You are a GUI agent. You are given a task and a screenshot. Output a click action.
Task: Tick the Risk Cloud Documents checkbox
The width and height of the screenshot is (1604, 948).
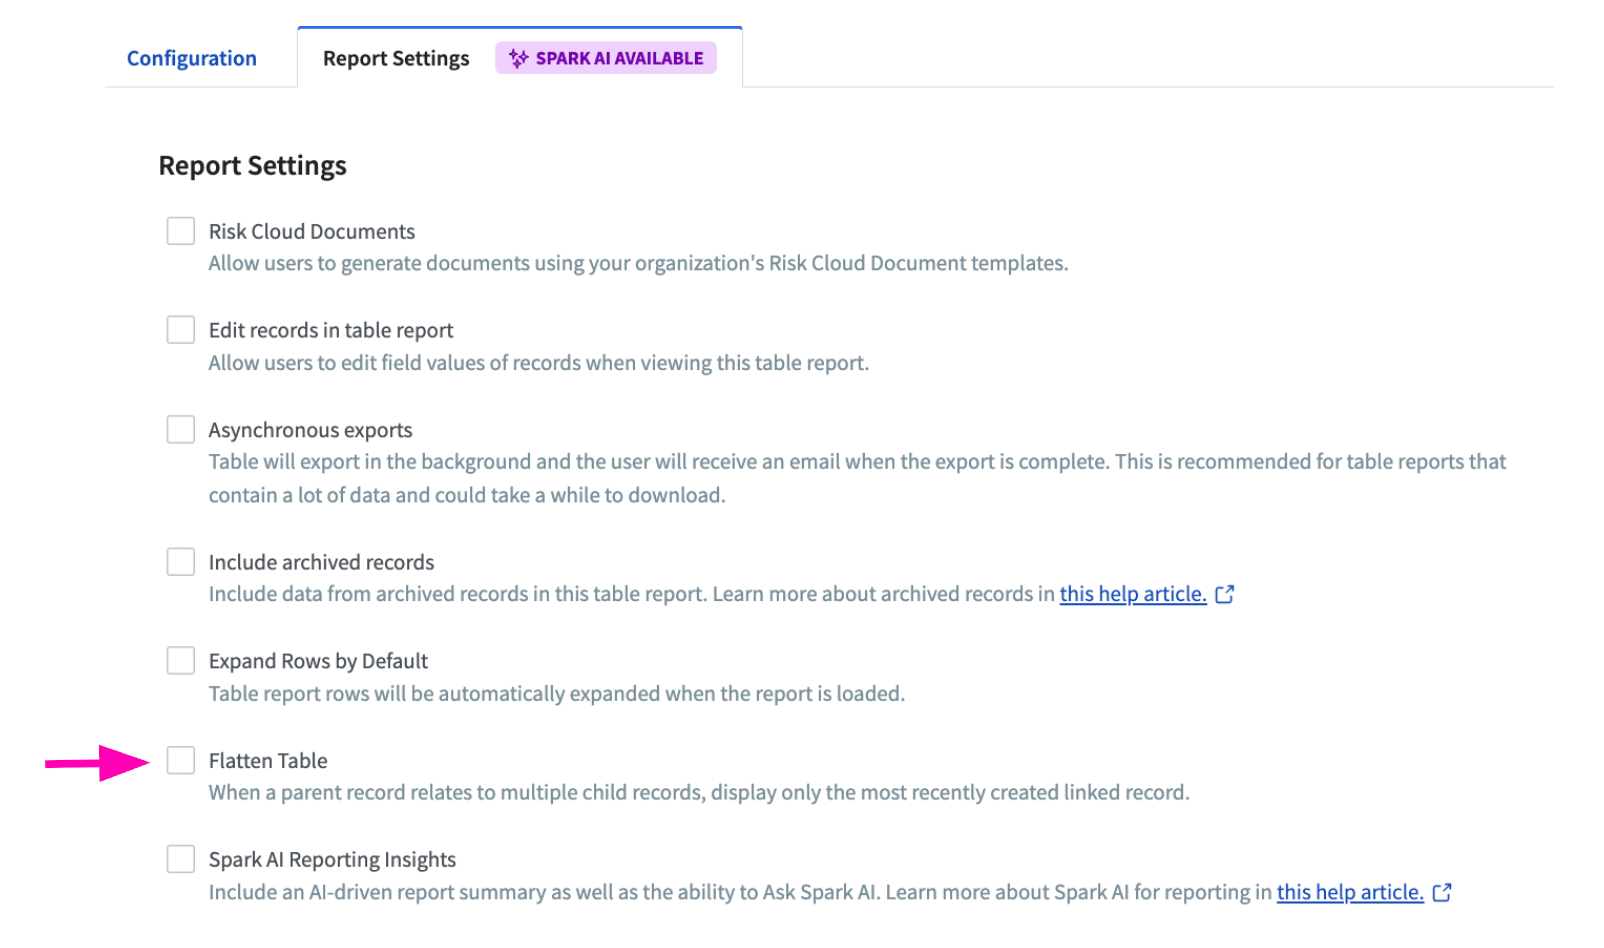pyautogui.click(x=181, y=231)
